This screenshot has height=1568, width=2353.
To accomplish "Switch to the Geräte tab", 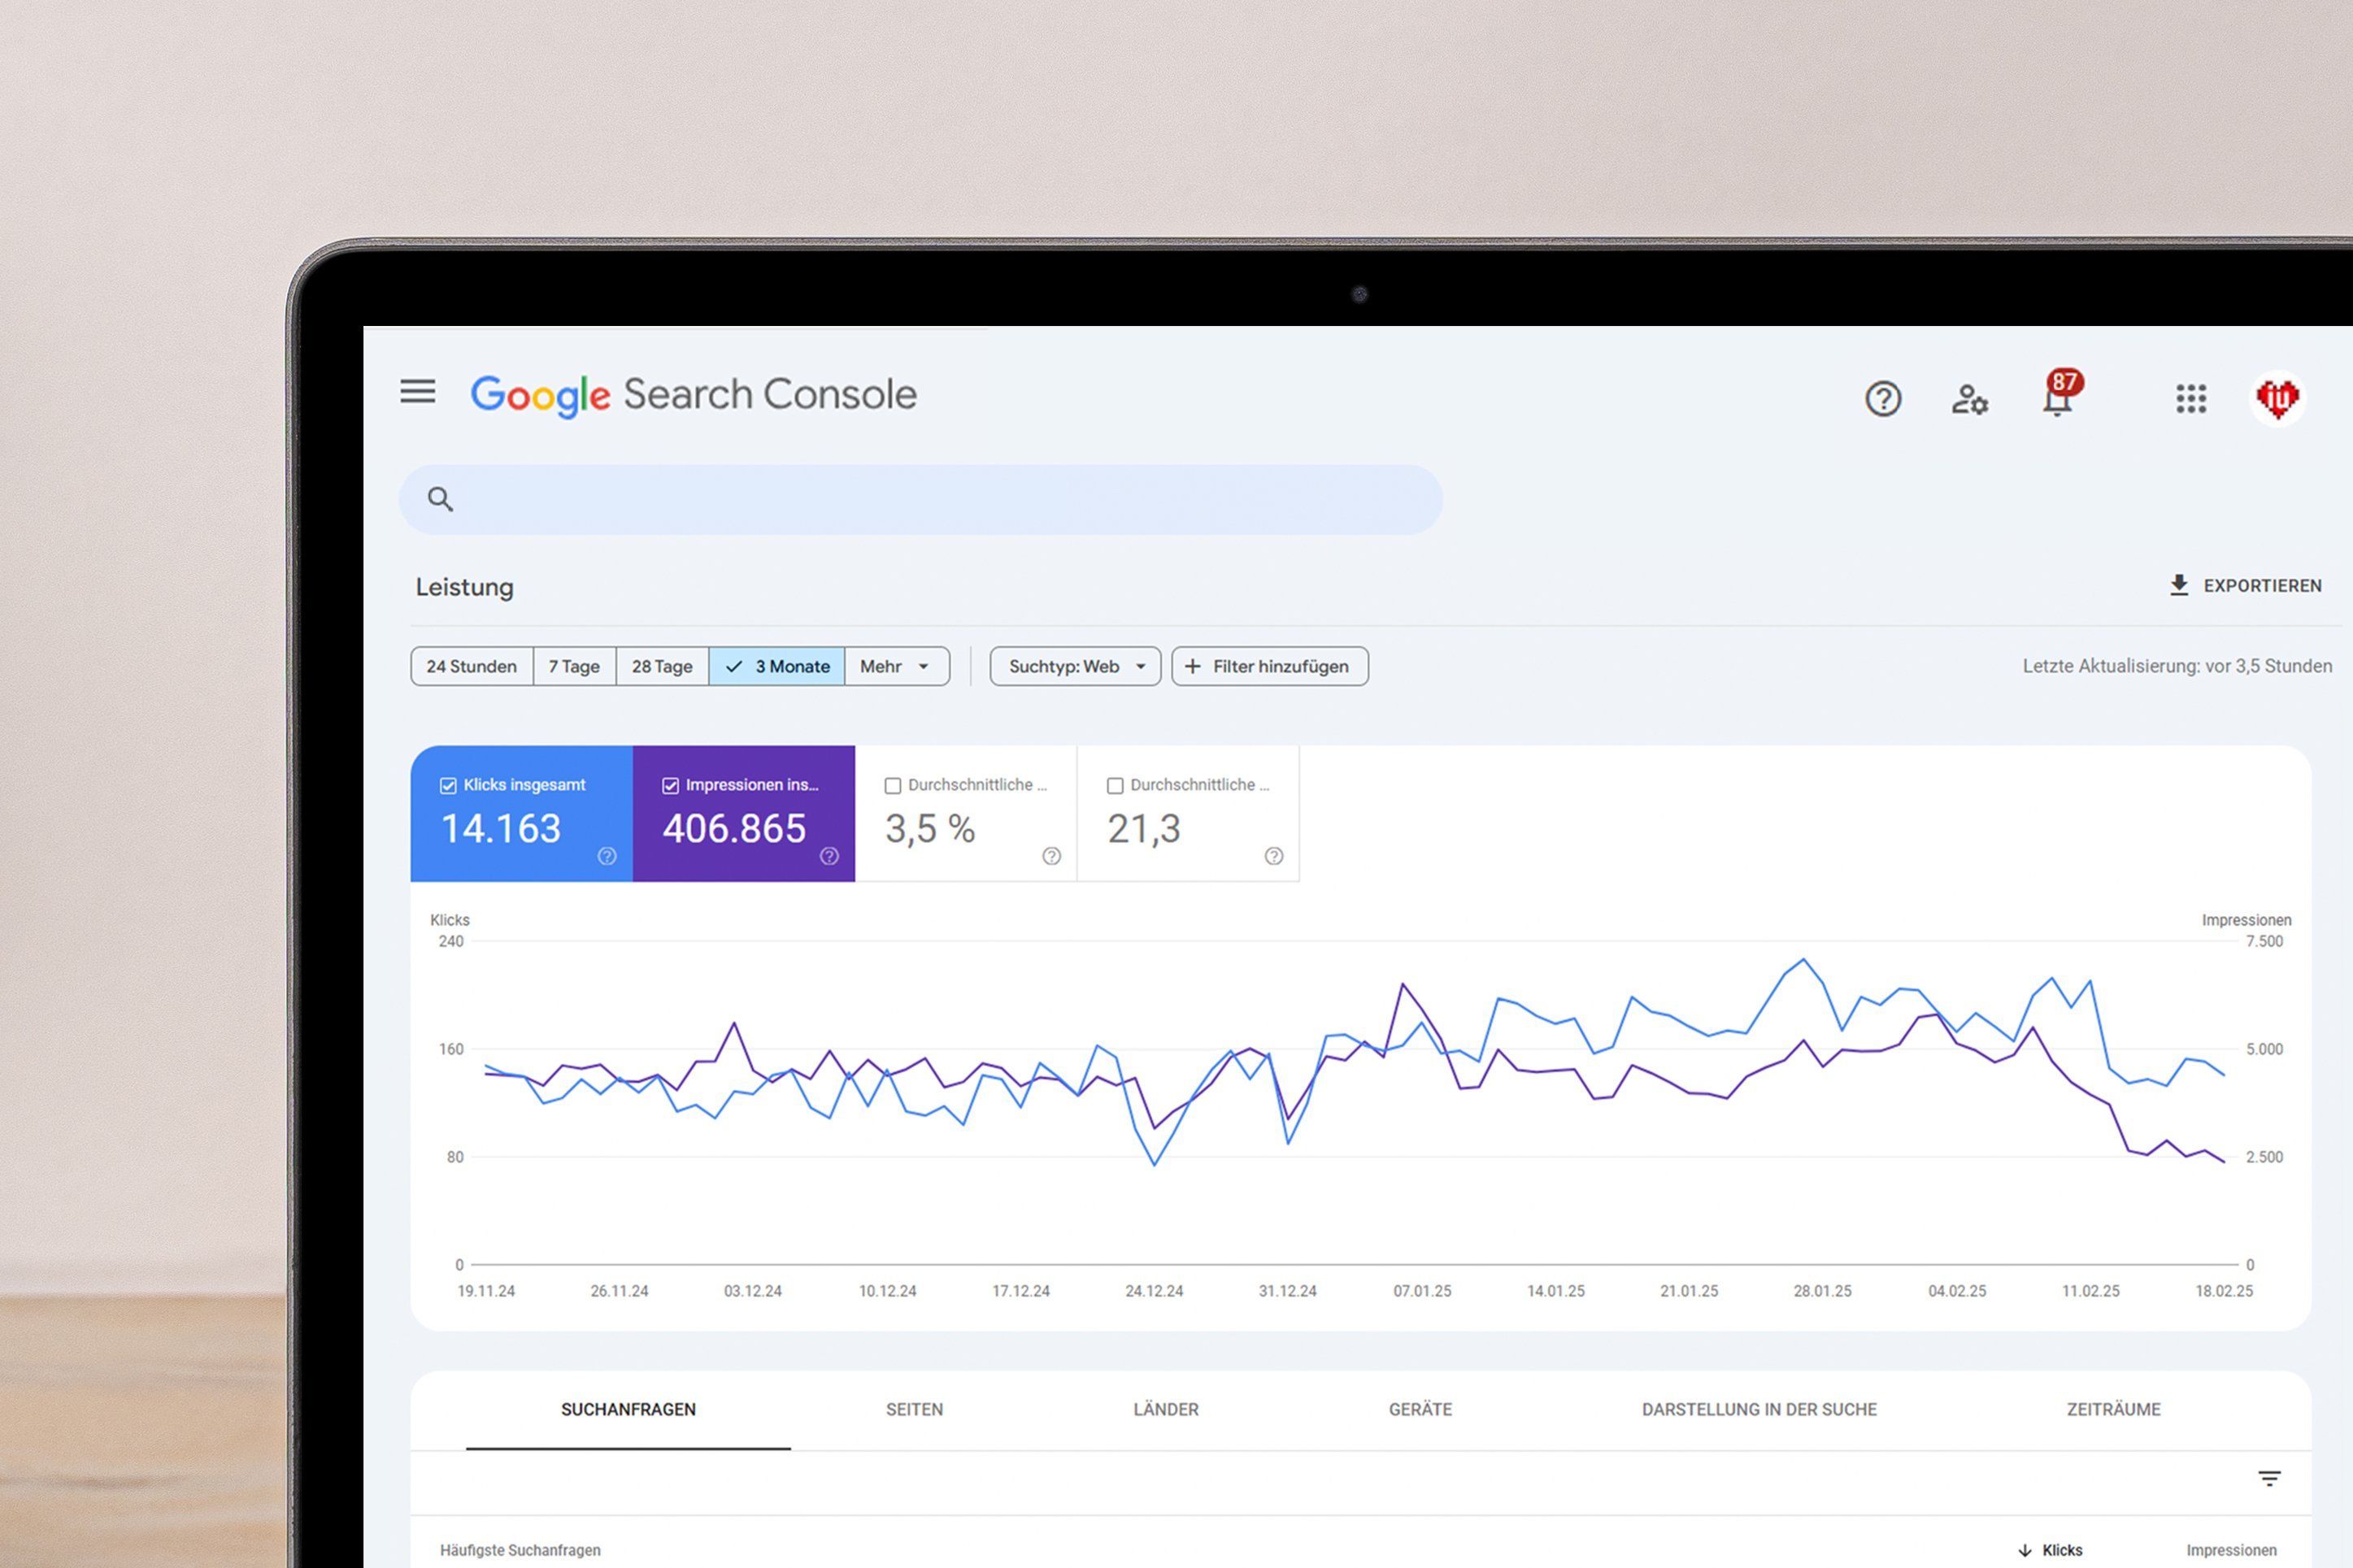I will coord(1420,1409).
